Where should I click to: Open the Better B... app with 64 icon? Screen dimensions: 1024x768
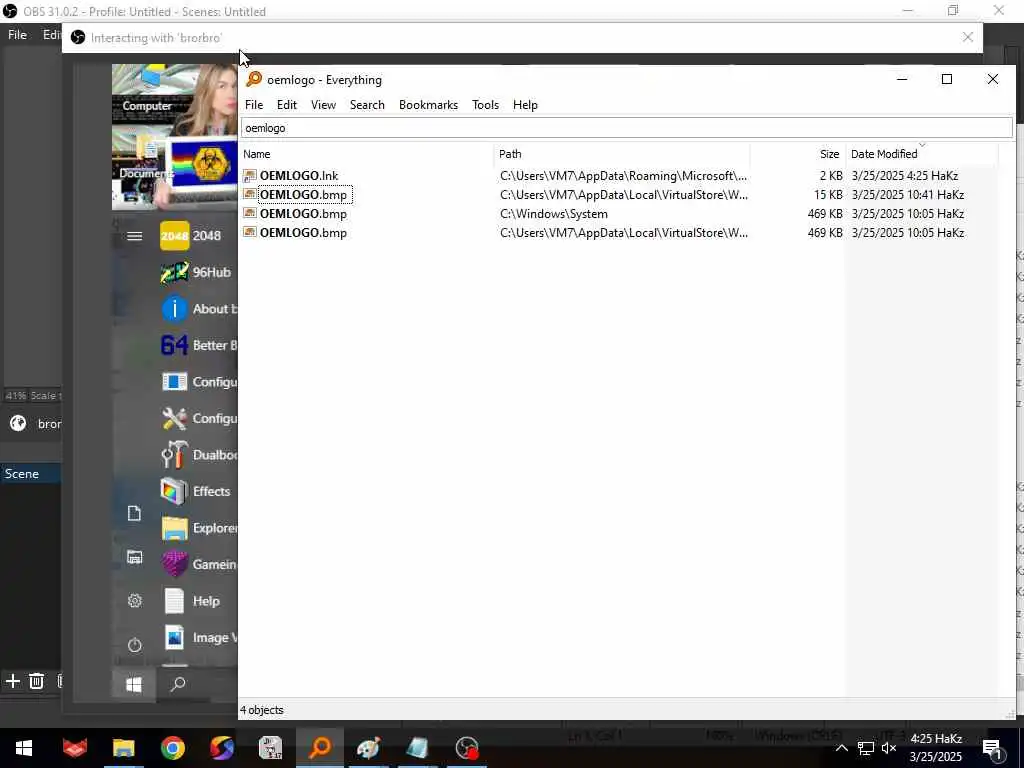point(199,345)
